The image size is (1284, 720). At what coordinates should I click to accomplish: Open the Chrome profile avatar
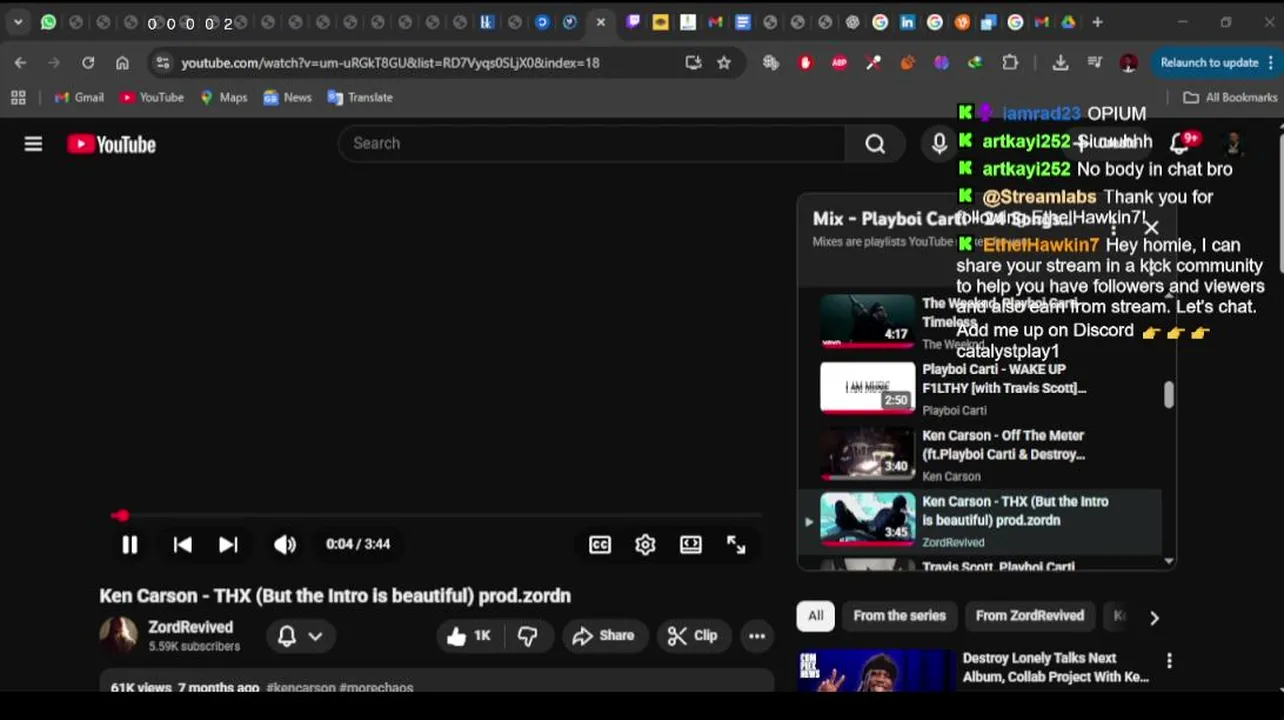pyautogui.click(x=1128, y=62)
